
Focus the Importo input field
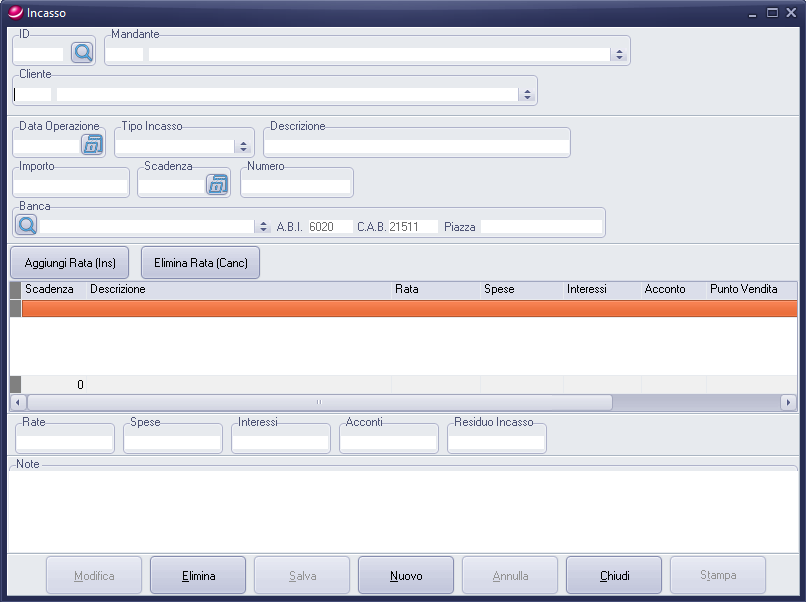tap(71, 186)
